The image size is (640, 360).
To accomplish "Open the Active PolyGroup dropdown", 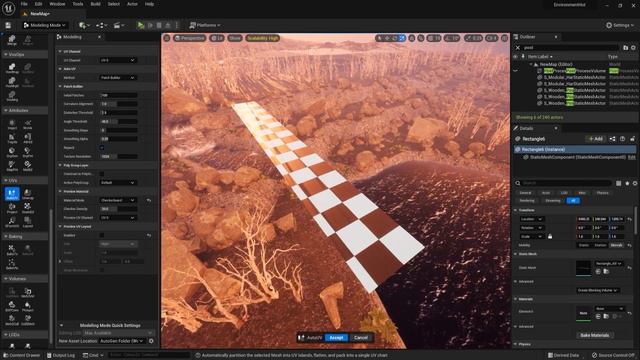I will tap(118, 182).
